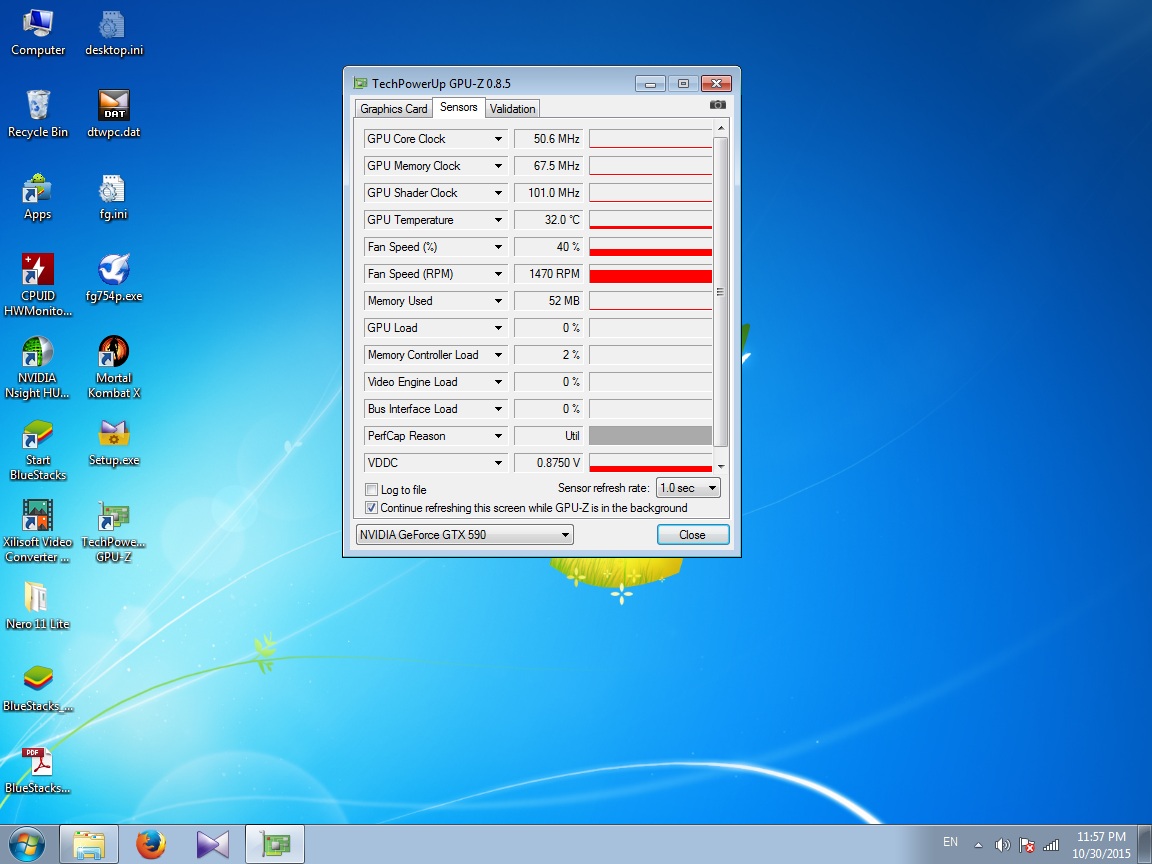The image size is (1152, 864).
Task: Minimize the GPU-Z window
Action: coord(650,84)
